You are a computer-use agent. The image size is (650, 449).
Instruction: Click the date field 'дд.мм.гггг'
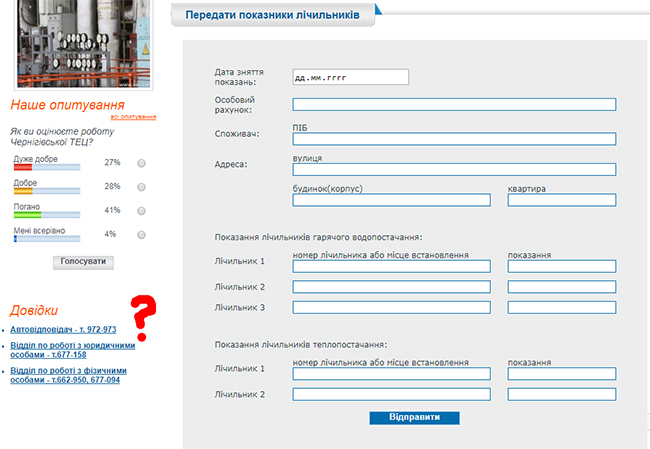351,77
